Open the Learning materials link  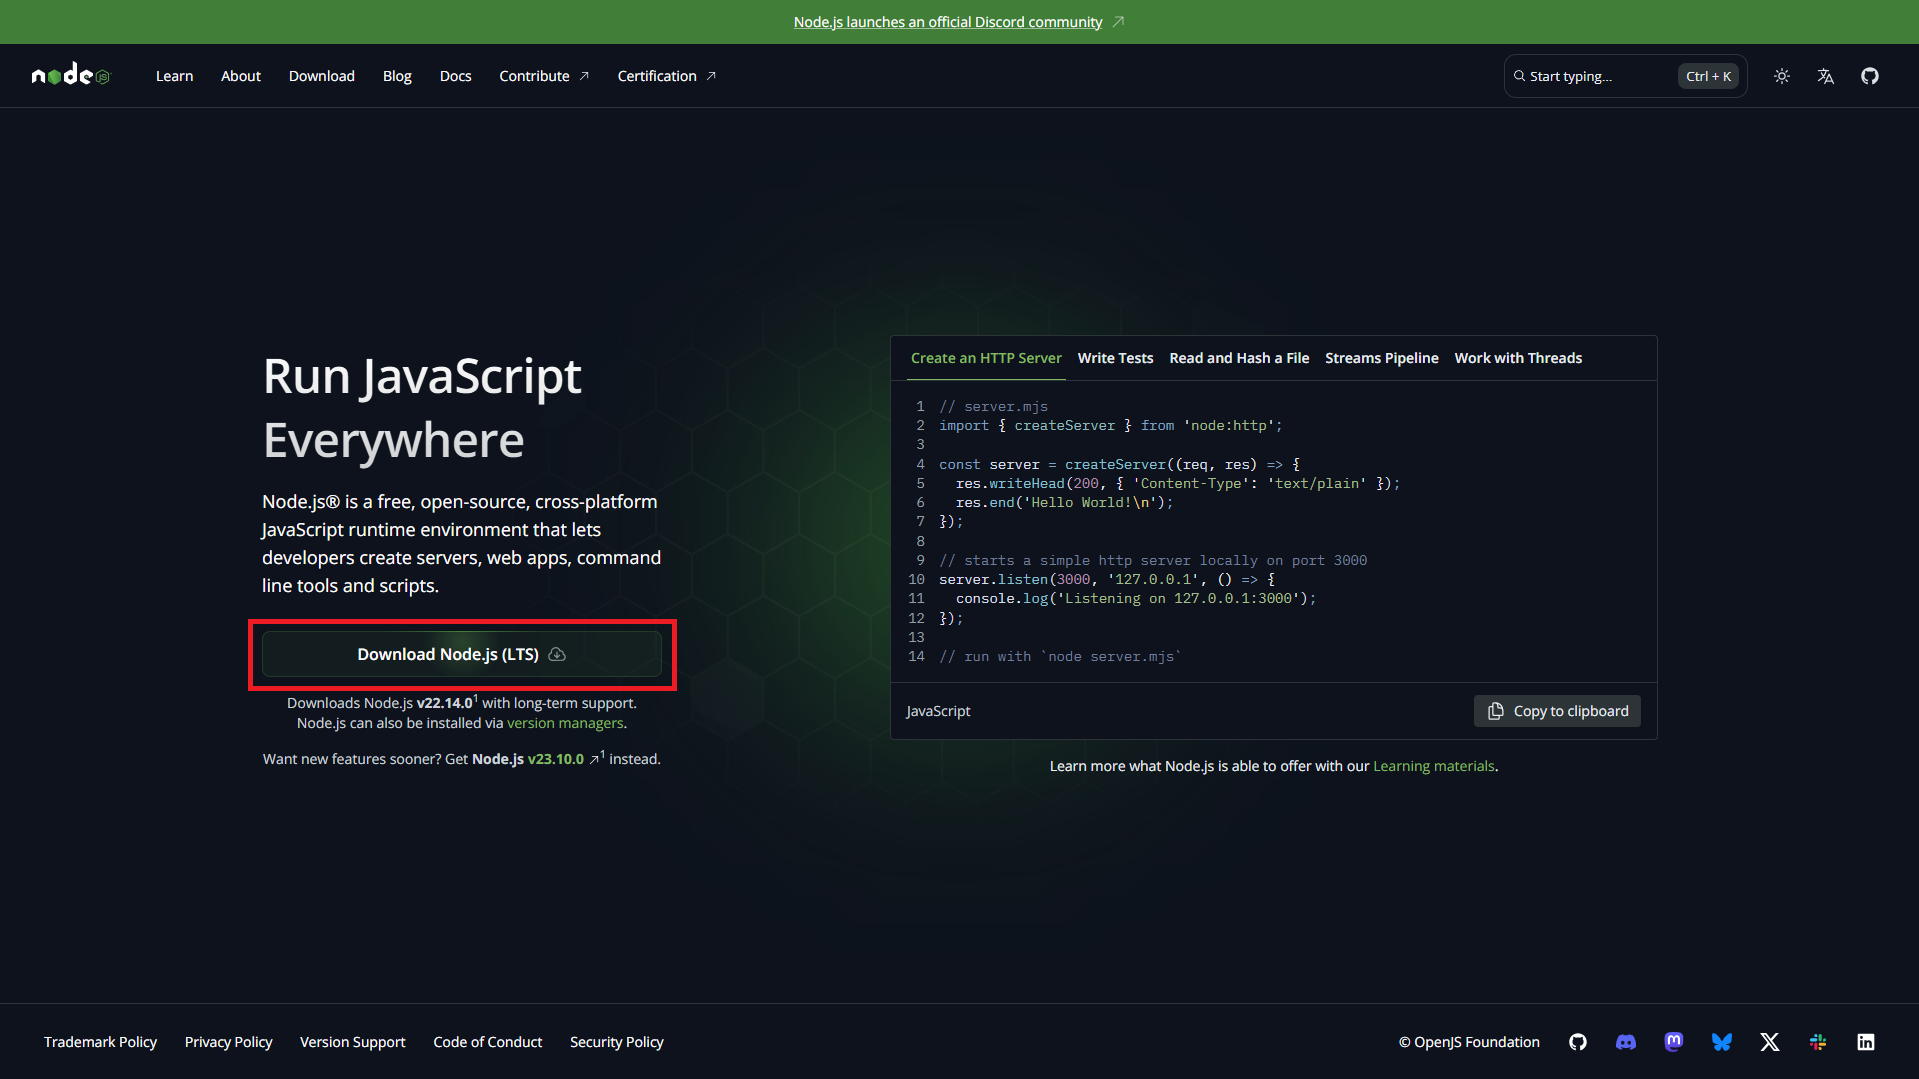pos(1434,766)
